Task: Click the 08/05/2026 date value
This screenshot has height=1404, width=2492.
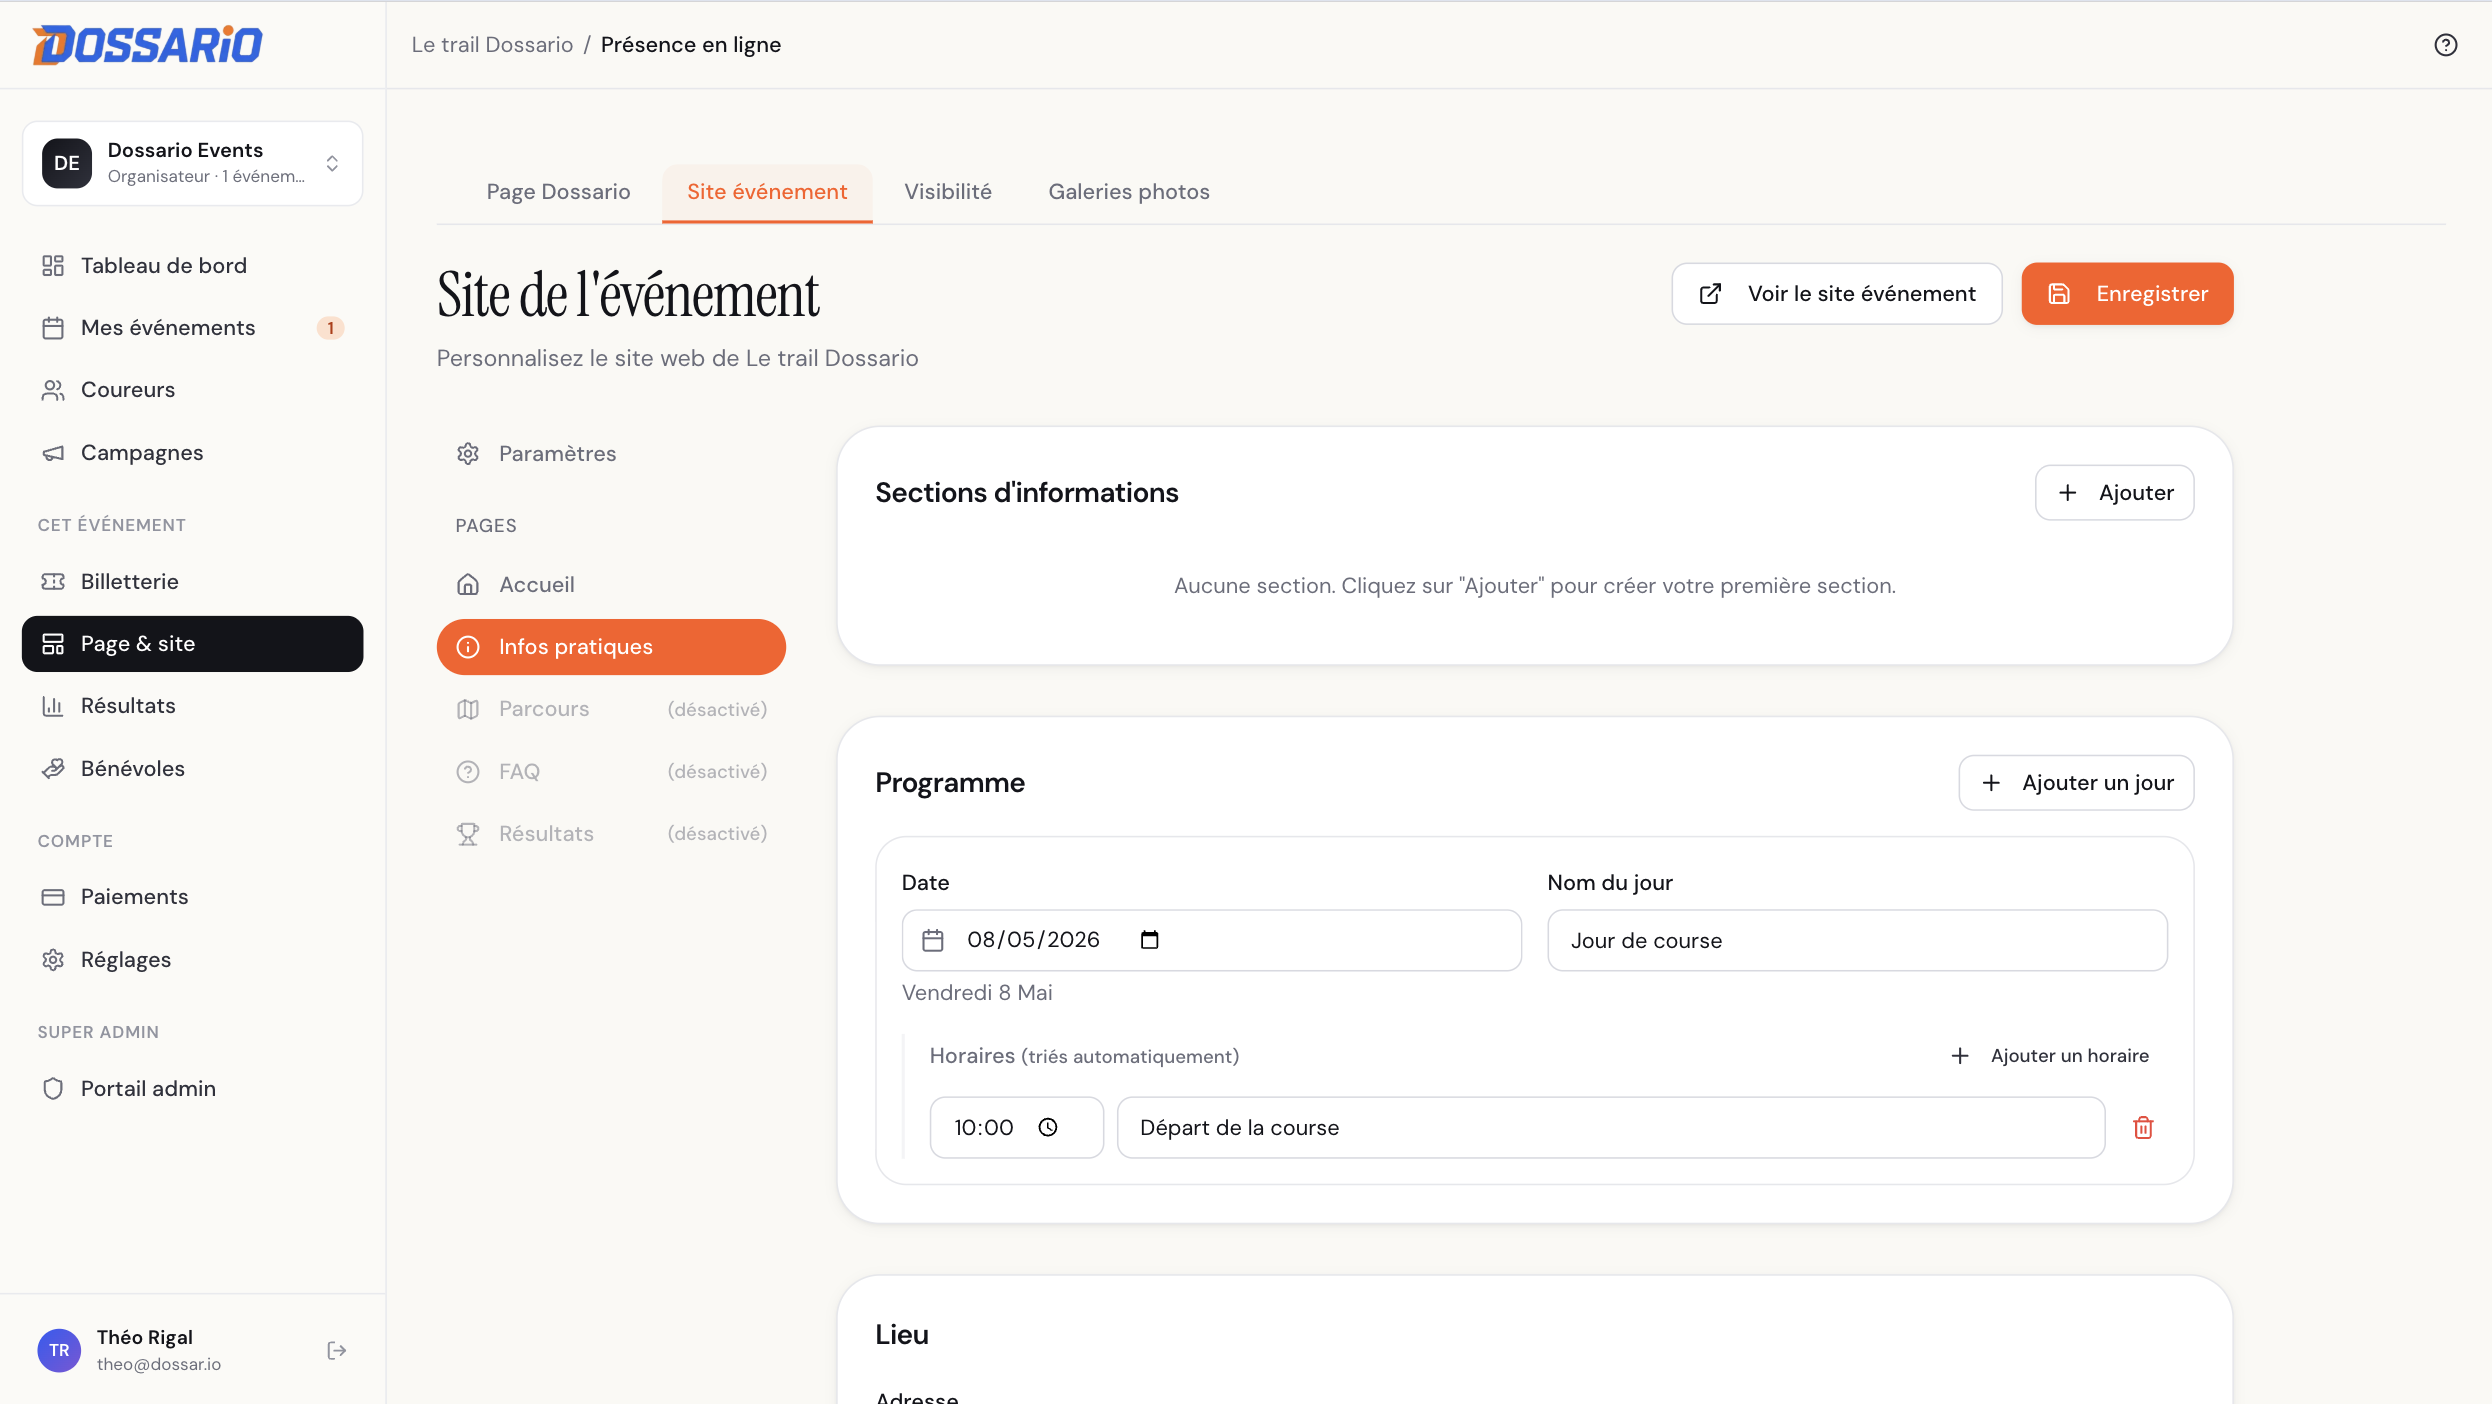Action: coord(1033,940)
